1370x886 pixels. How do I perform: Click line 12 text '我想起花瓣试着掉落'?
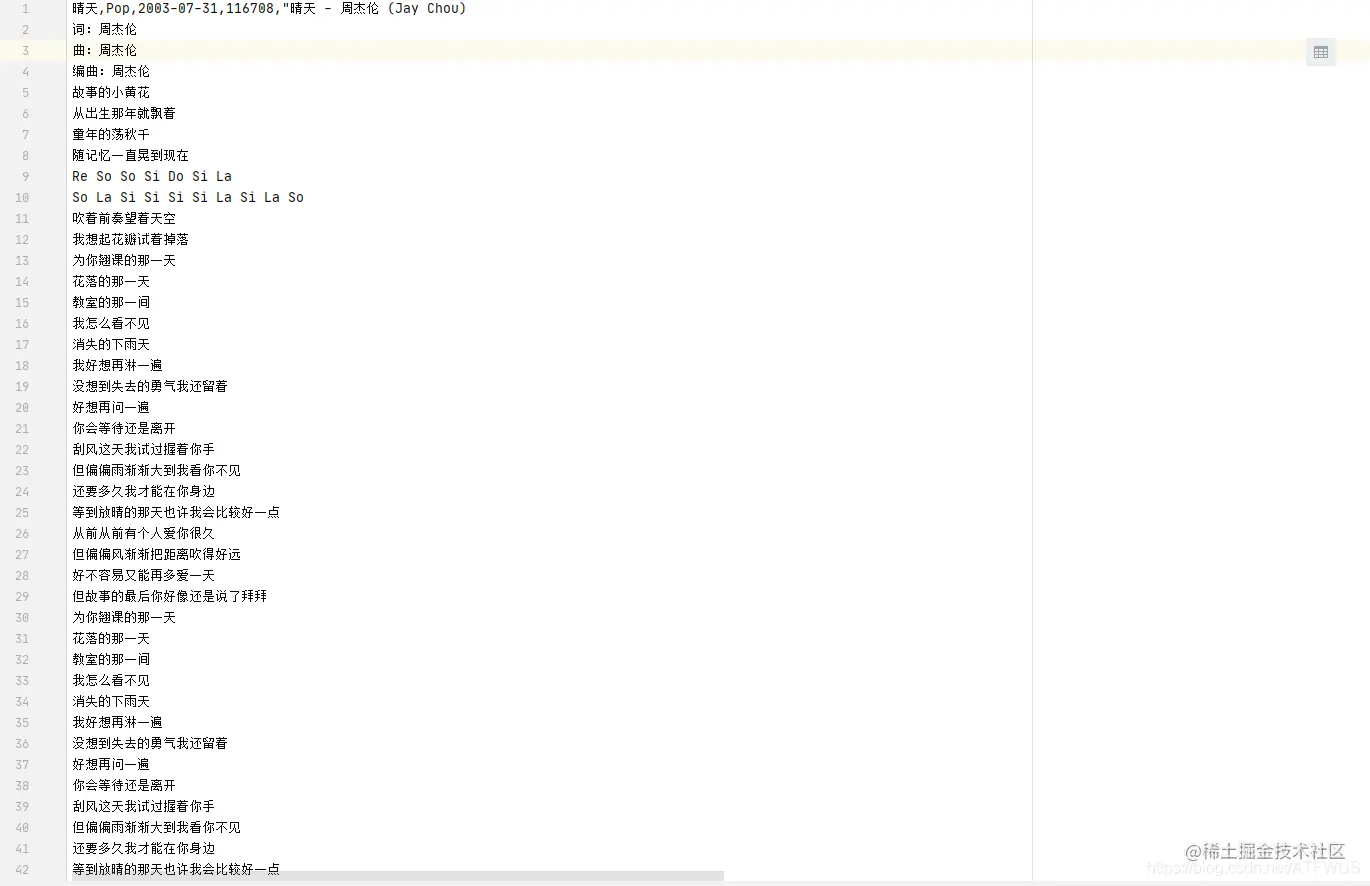pyautogui.click(x=130, y=239)
